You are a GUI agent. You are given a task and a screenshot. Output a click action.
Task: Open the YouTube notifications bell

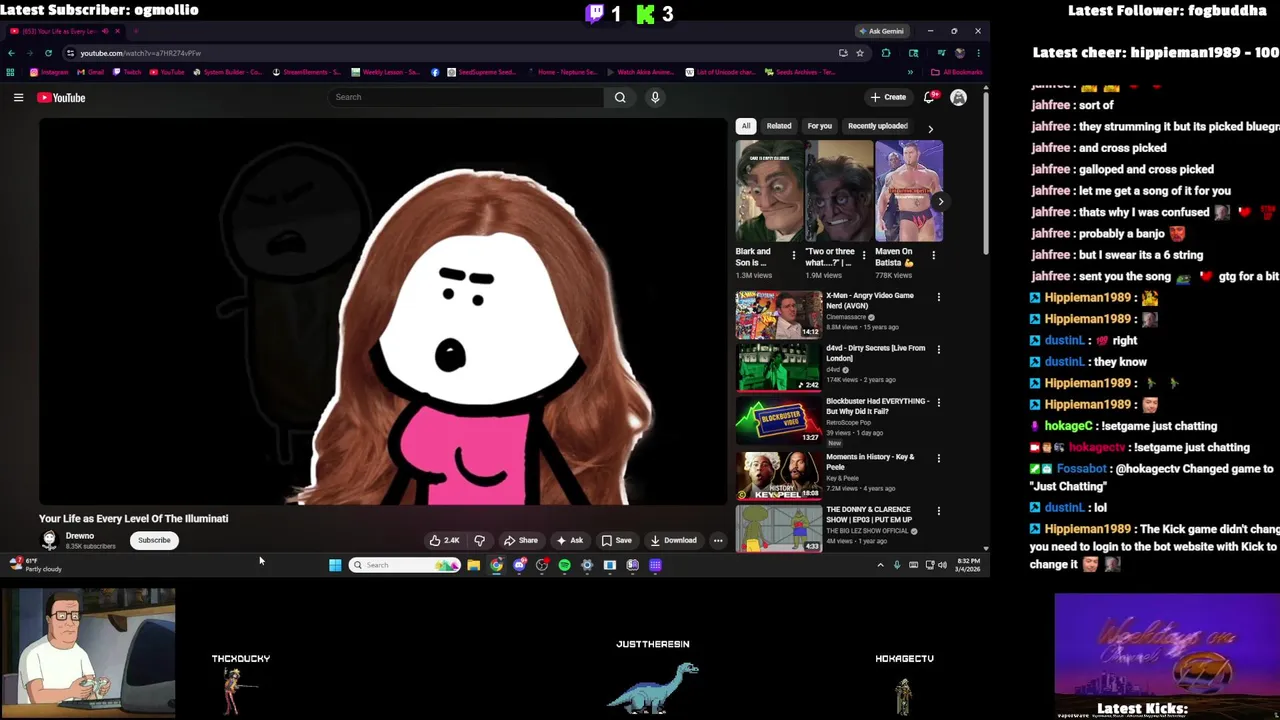coord(929,97)
